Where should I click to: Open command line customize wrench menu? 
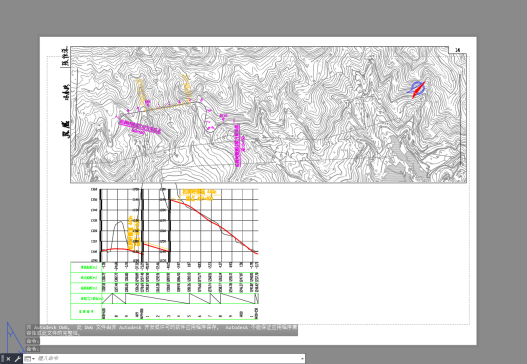(17, 359)
